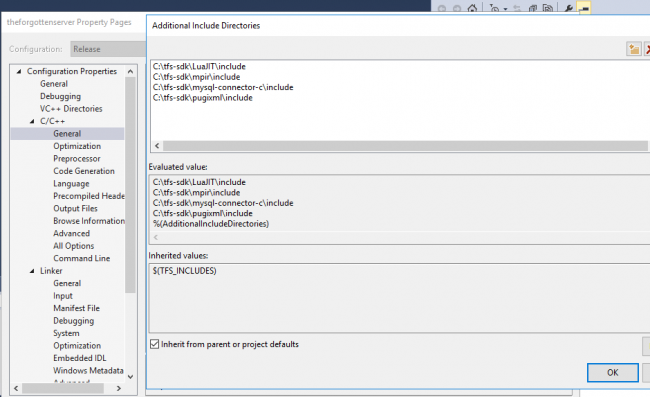Collapse the C/C++ node triangle

32,121
